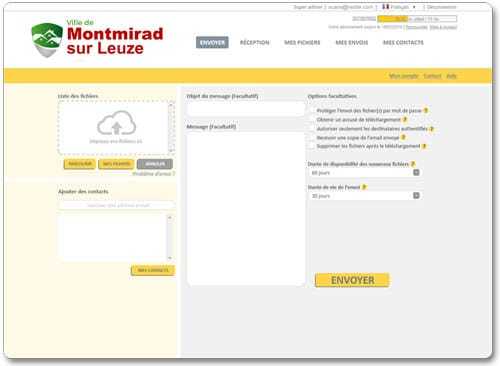Screen dimensions: 500x366
Task: Click the large yellow ENVOYER button
Action: coord(352,280)
